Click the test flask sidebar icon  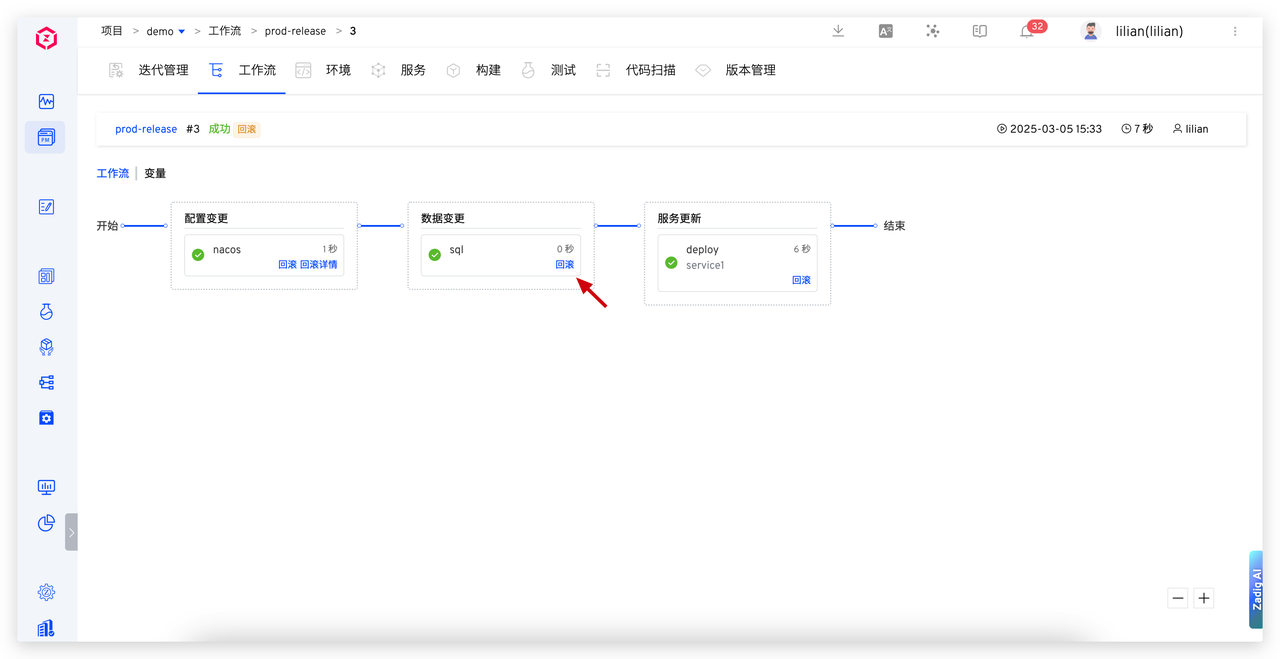(46, 312)
